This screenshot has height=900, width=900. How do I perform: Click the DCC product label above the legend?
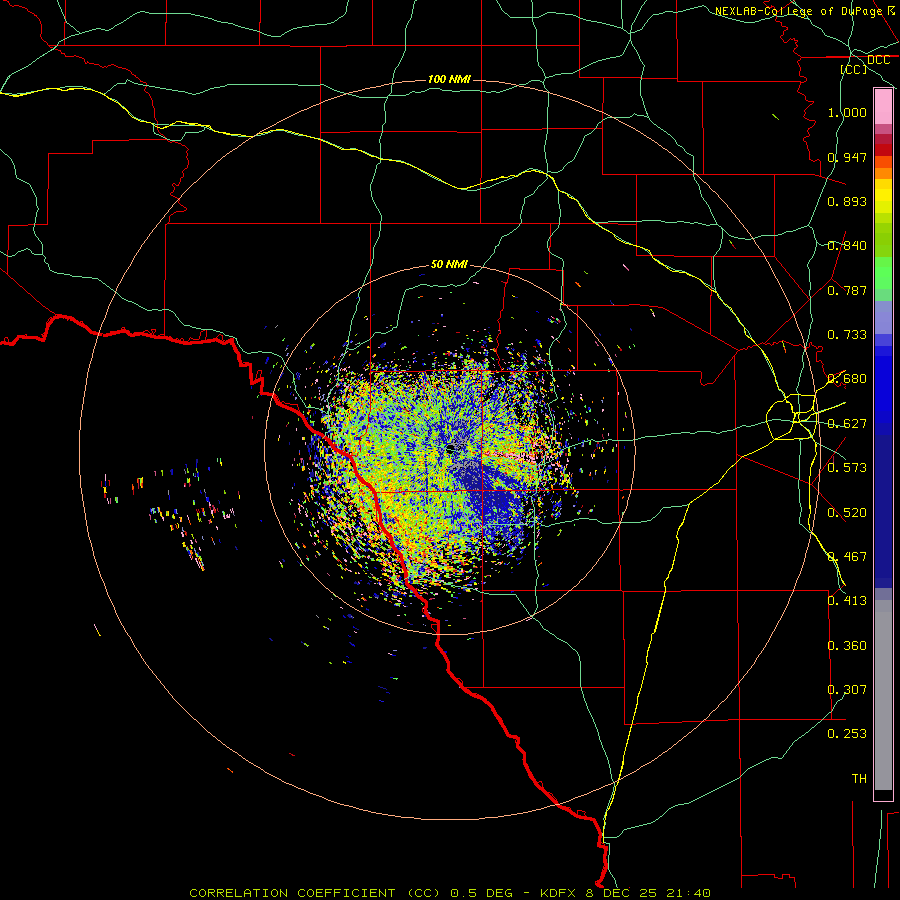pyautogui.click(x=878, y=60)
